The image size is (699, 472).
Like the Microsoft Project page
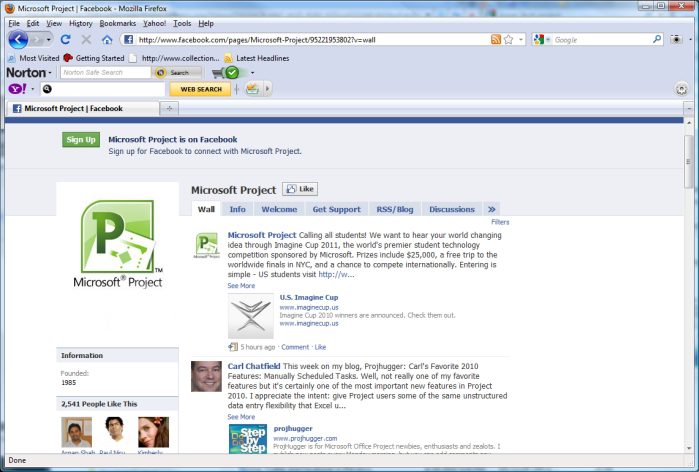(300, 189)
